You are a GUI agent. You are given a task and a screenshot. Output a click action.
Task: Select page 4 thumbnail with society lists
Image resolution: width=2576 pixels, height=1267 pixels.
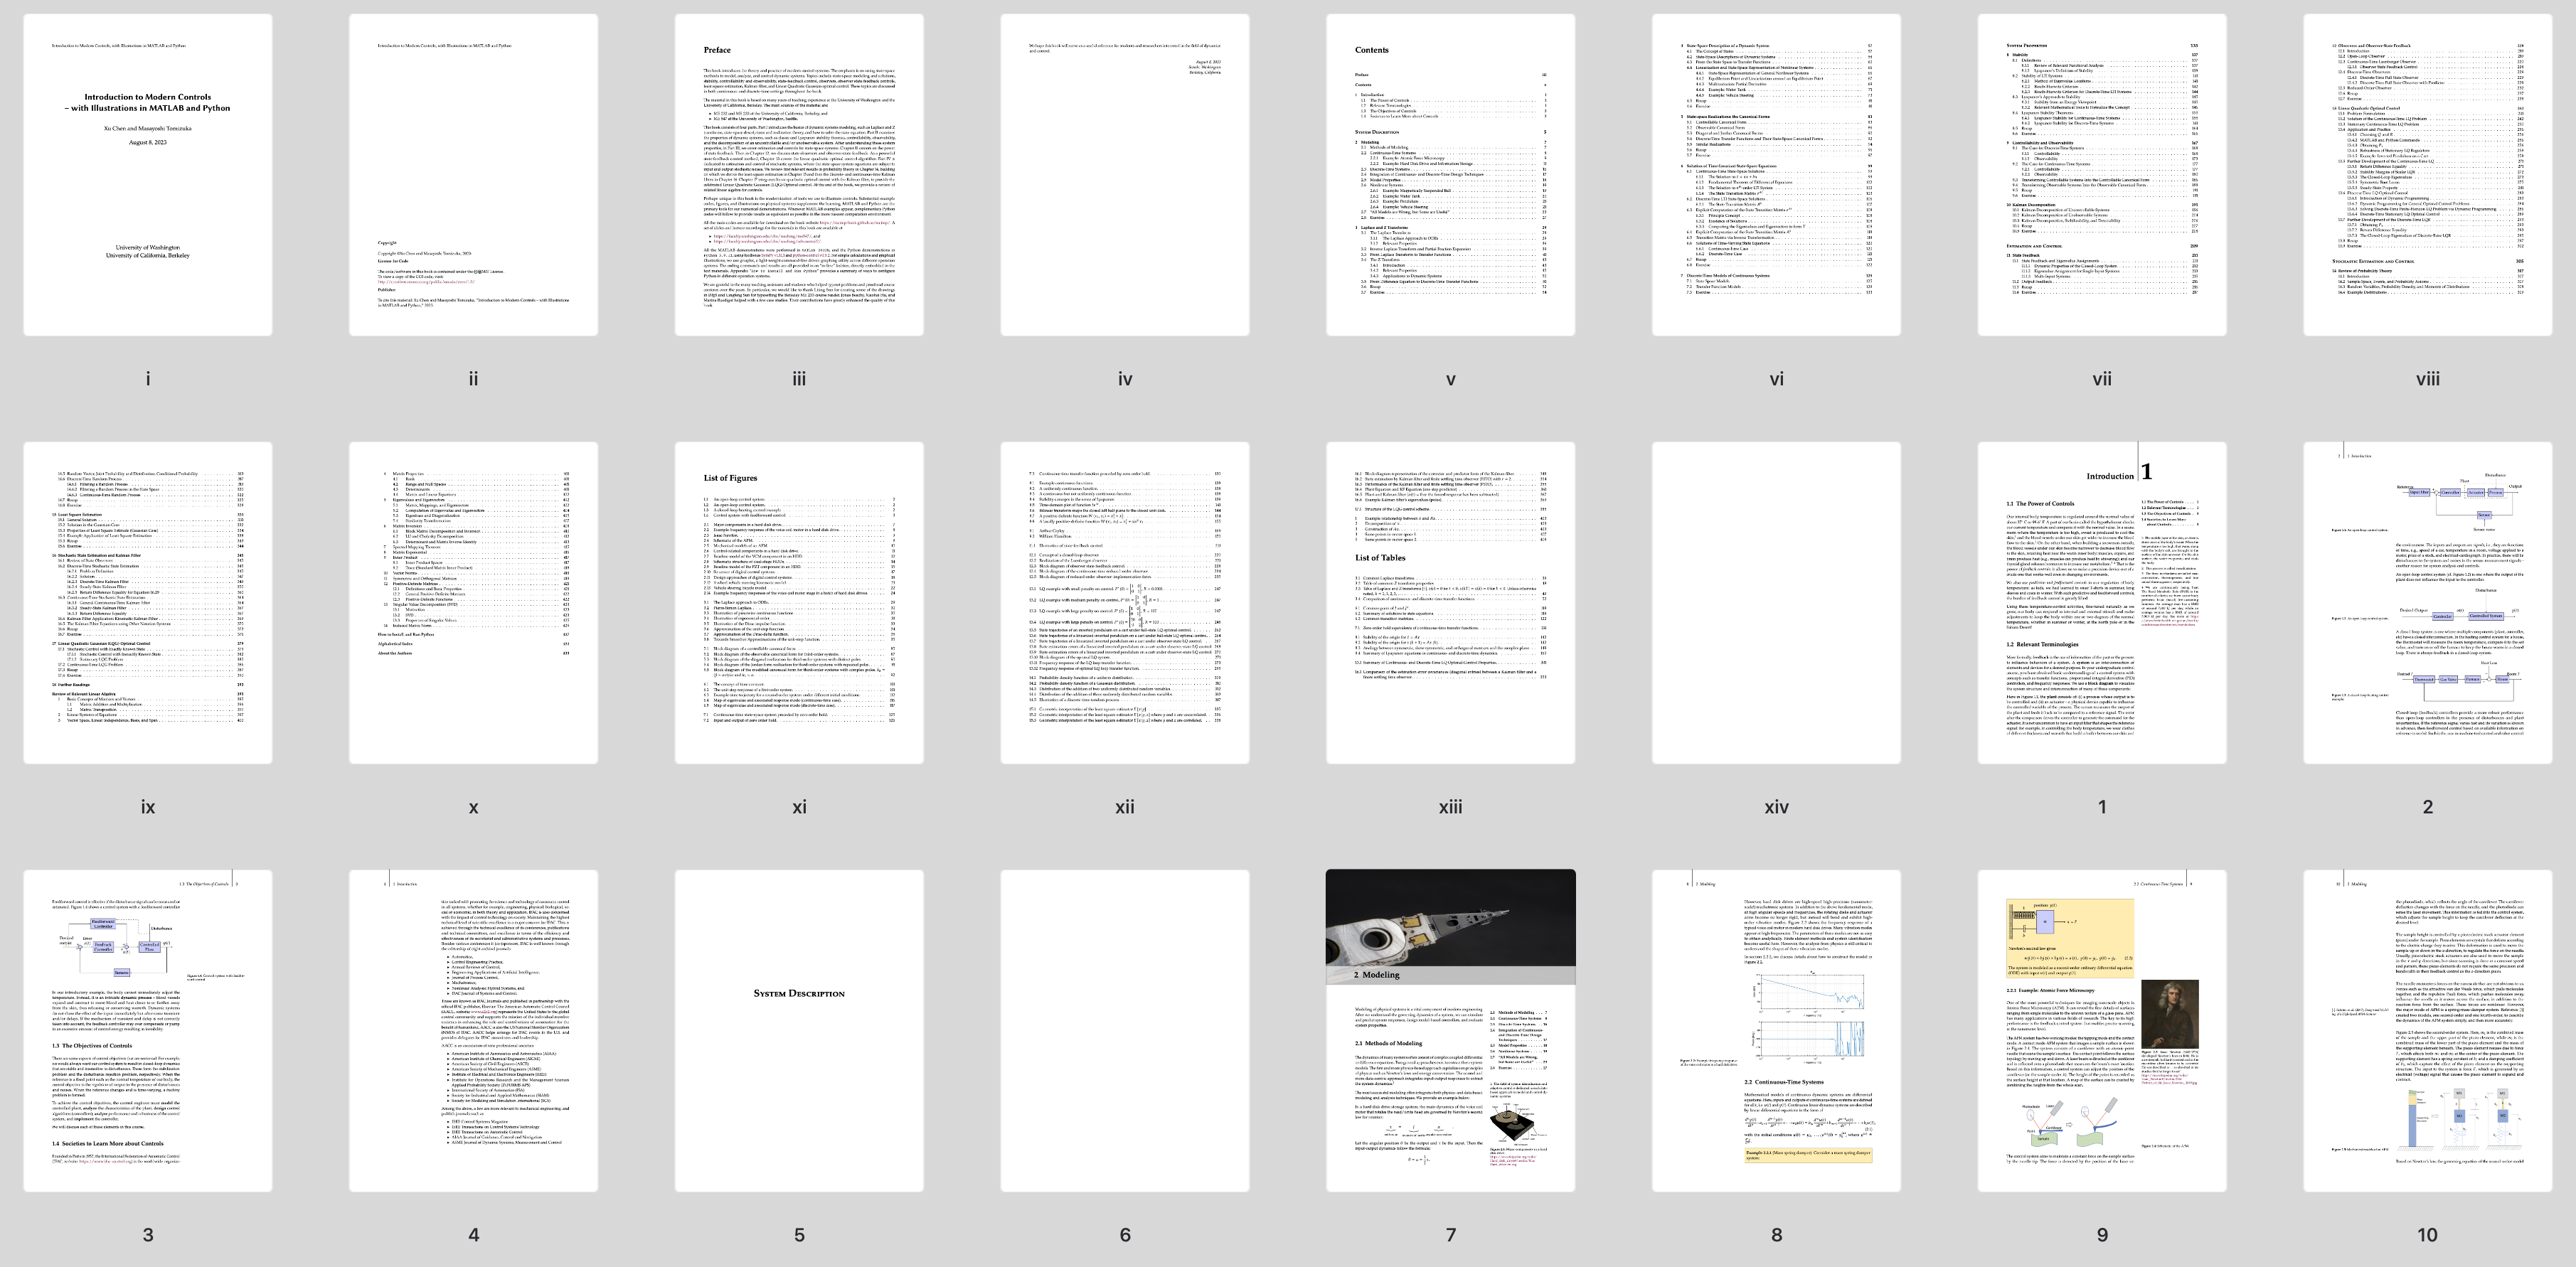point(474,1031)
